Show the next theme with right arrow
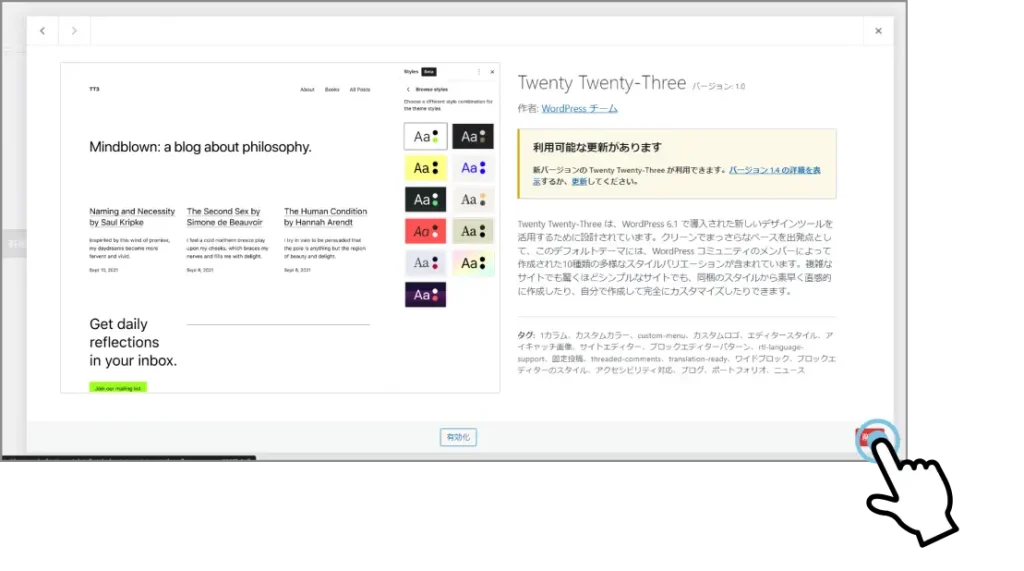This screenshot has height=571, width=1024. [74, 31]
